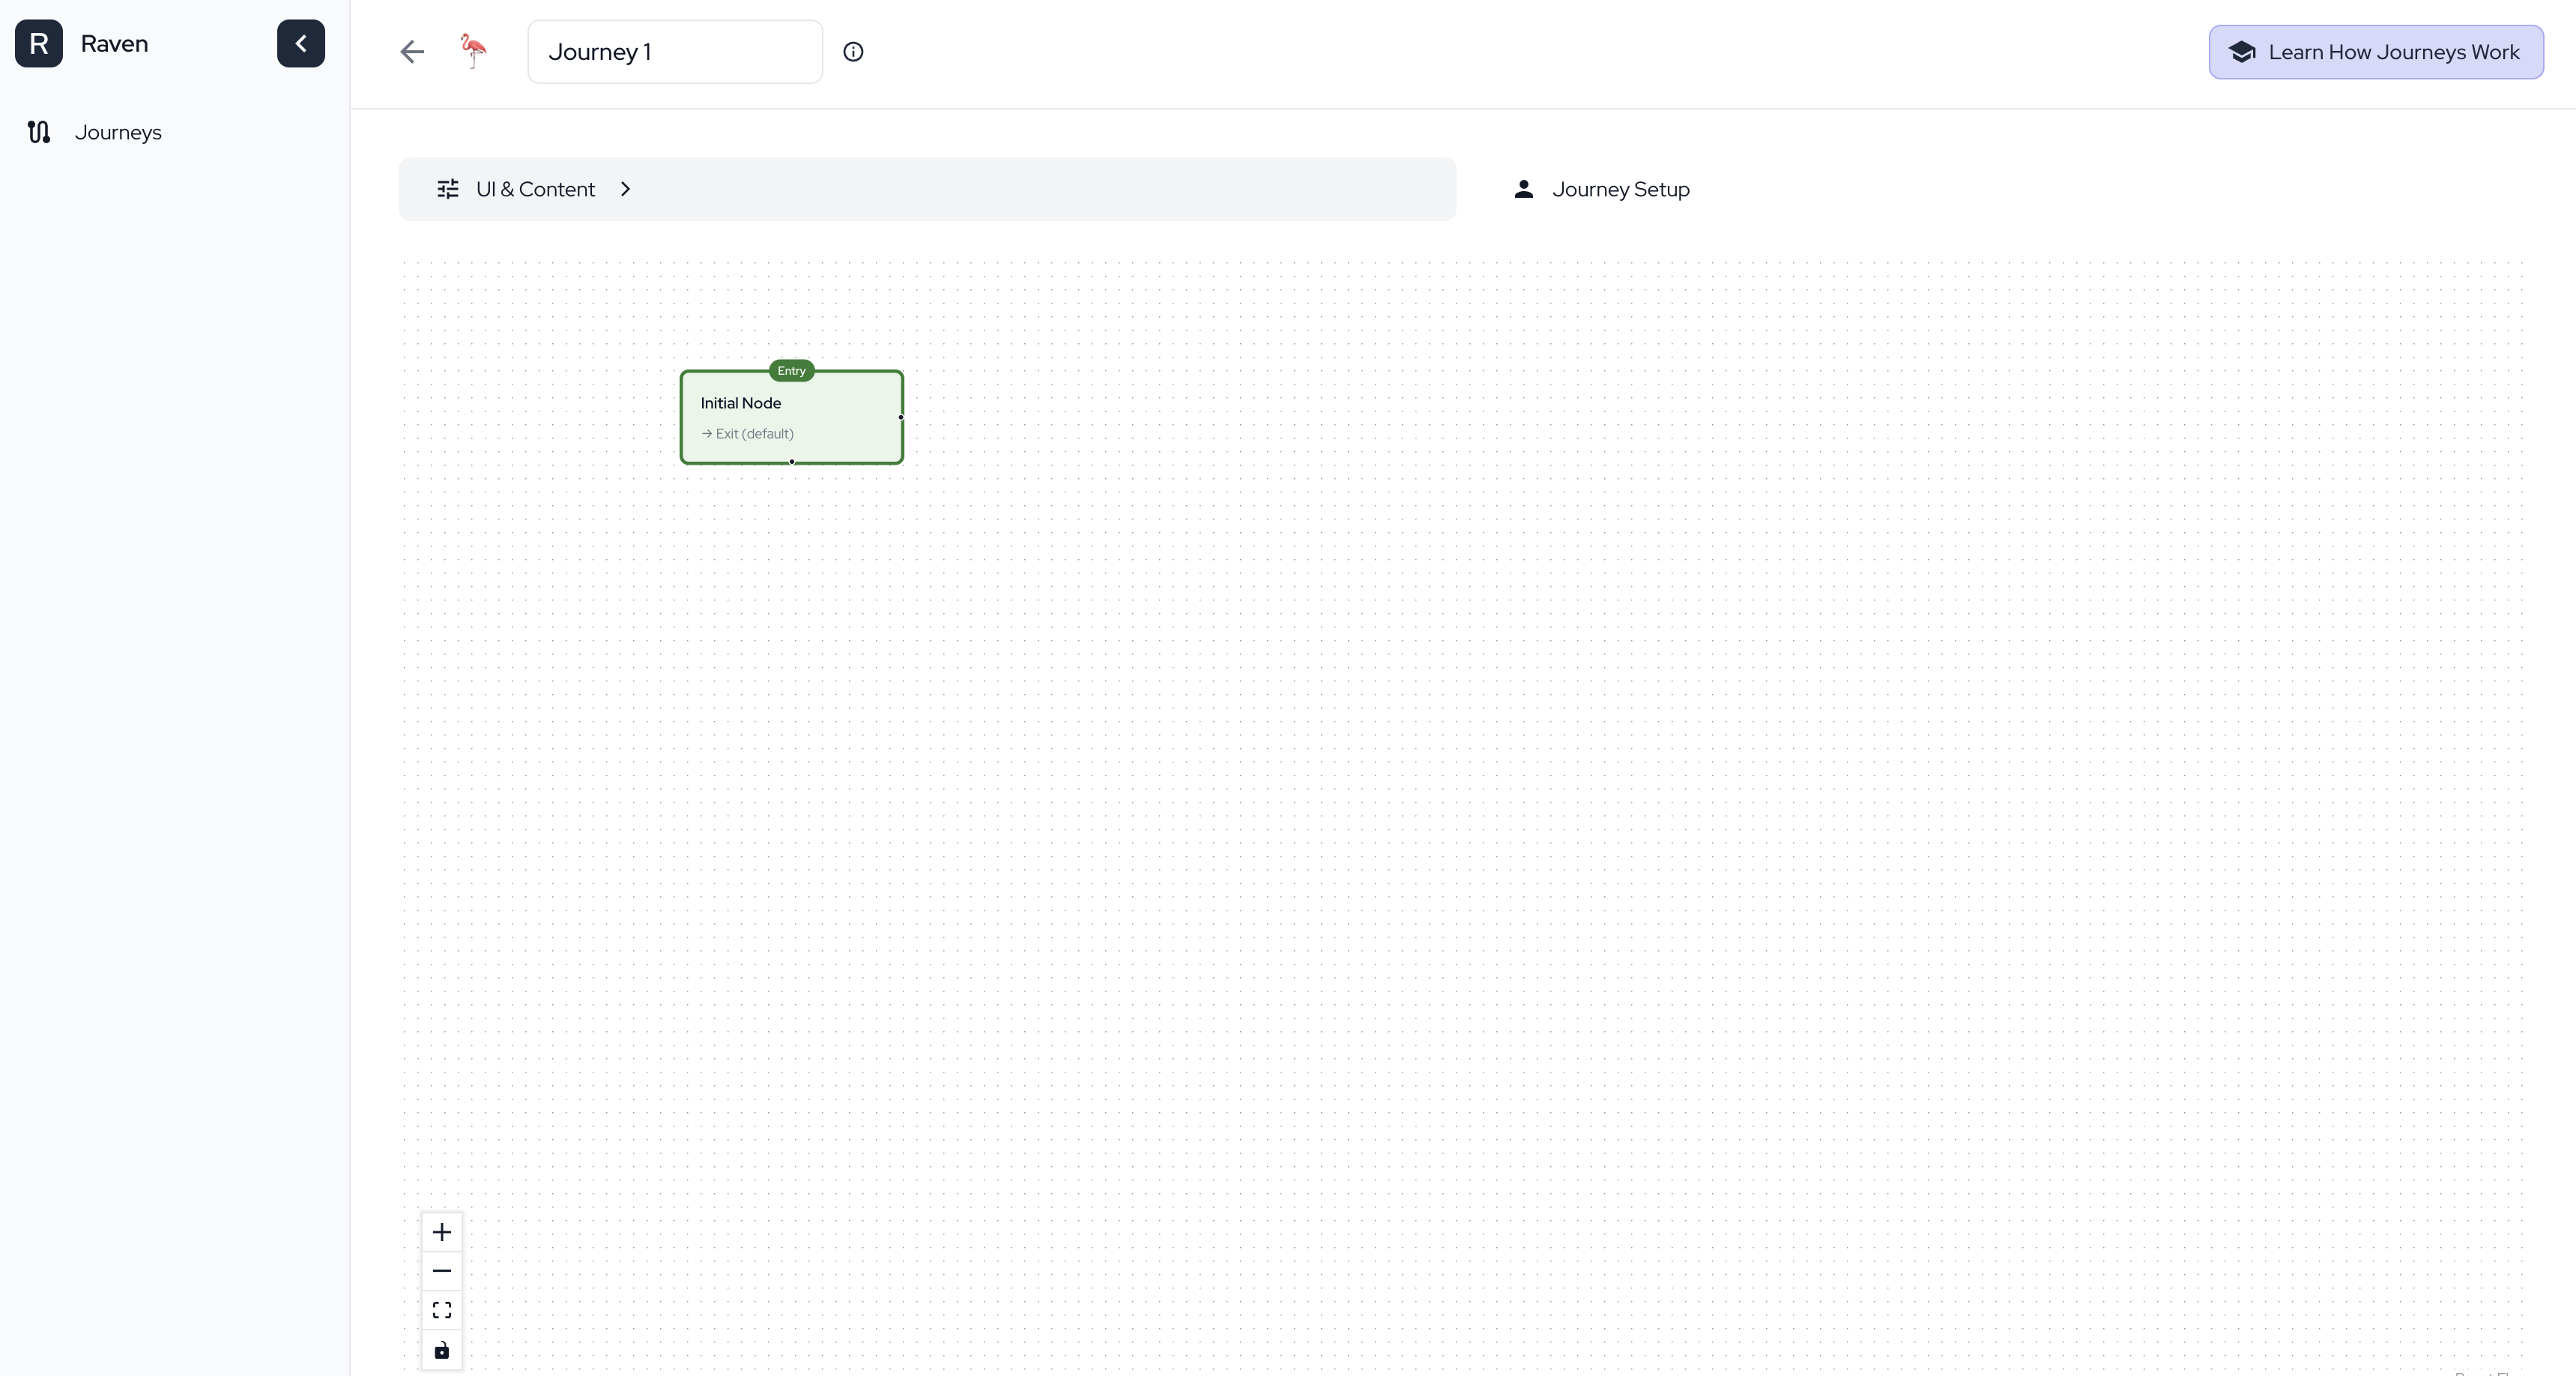2576x1376 pixels.
Task: Open journey info via the info icon
Action: click(853, 51)
